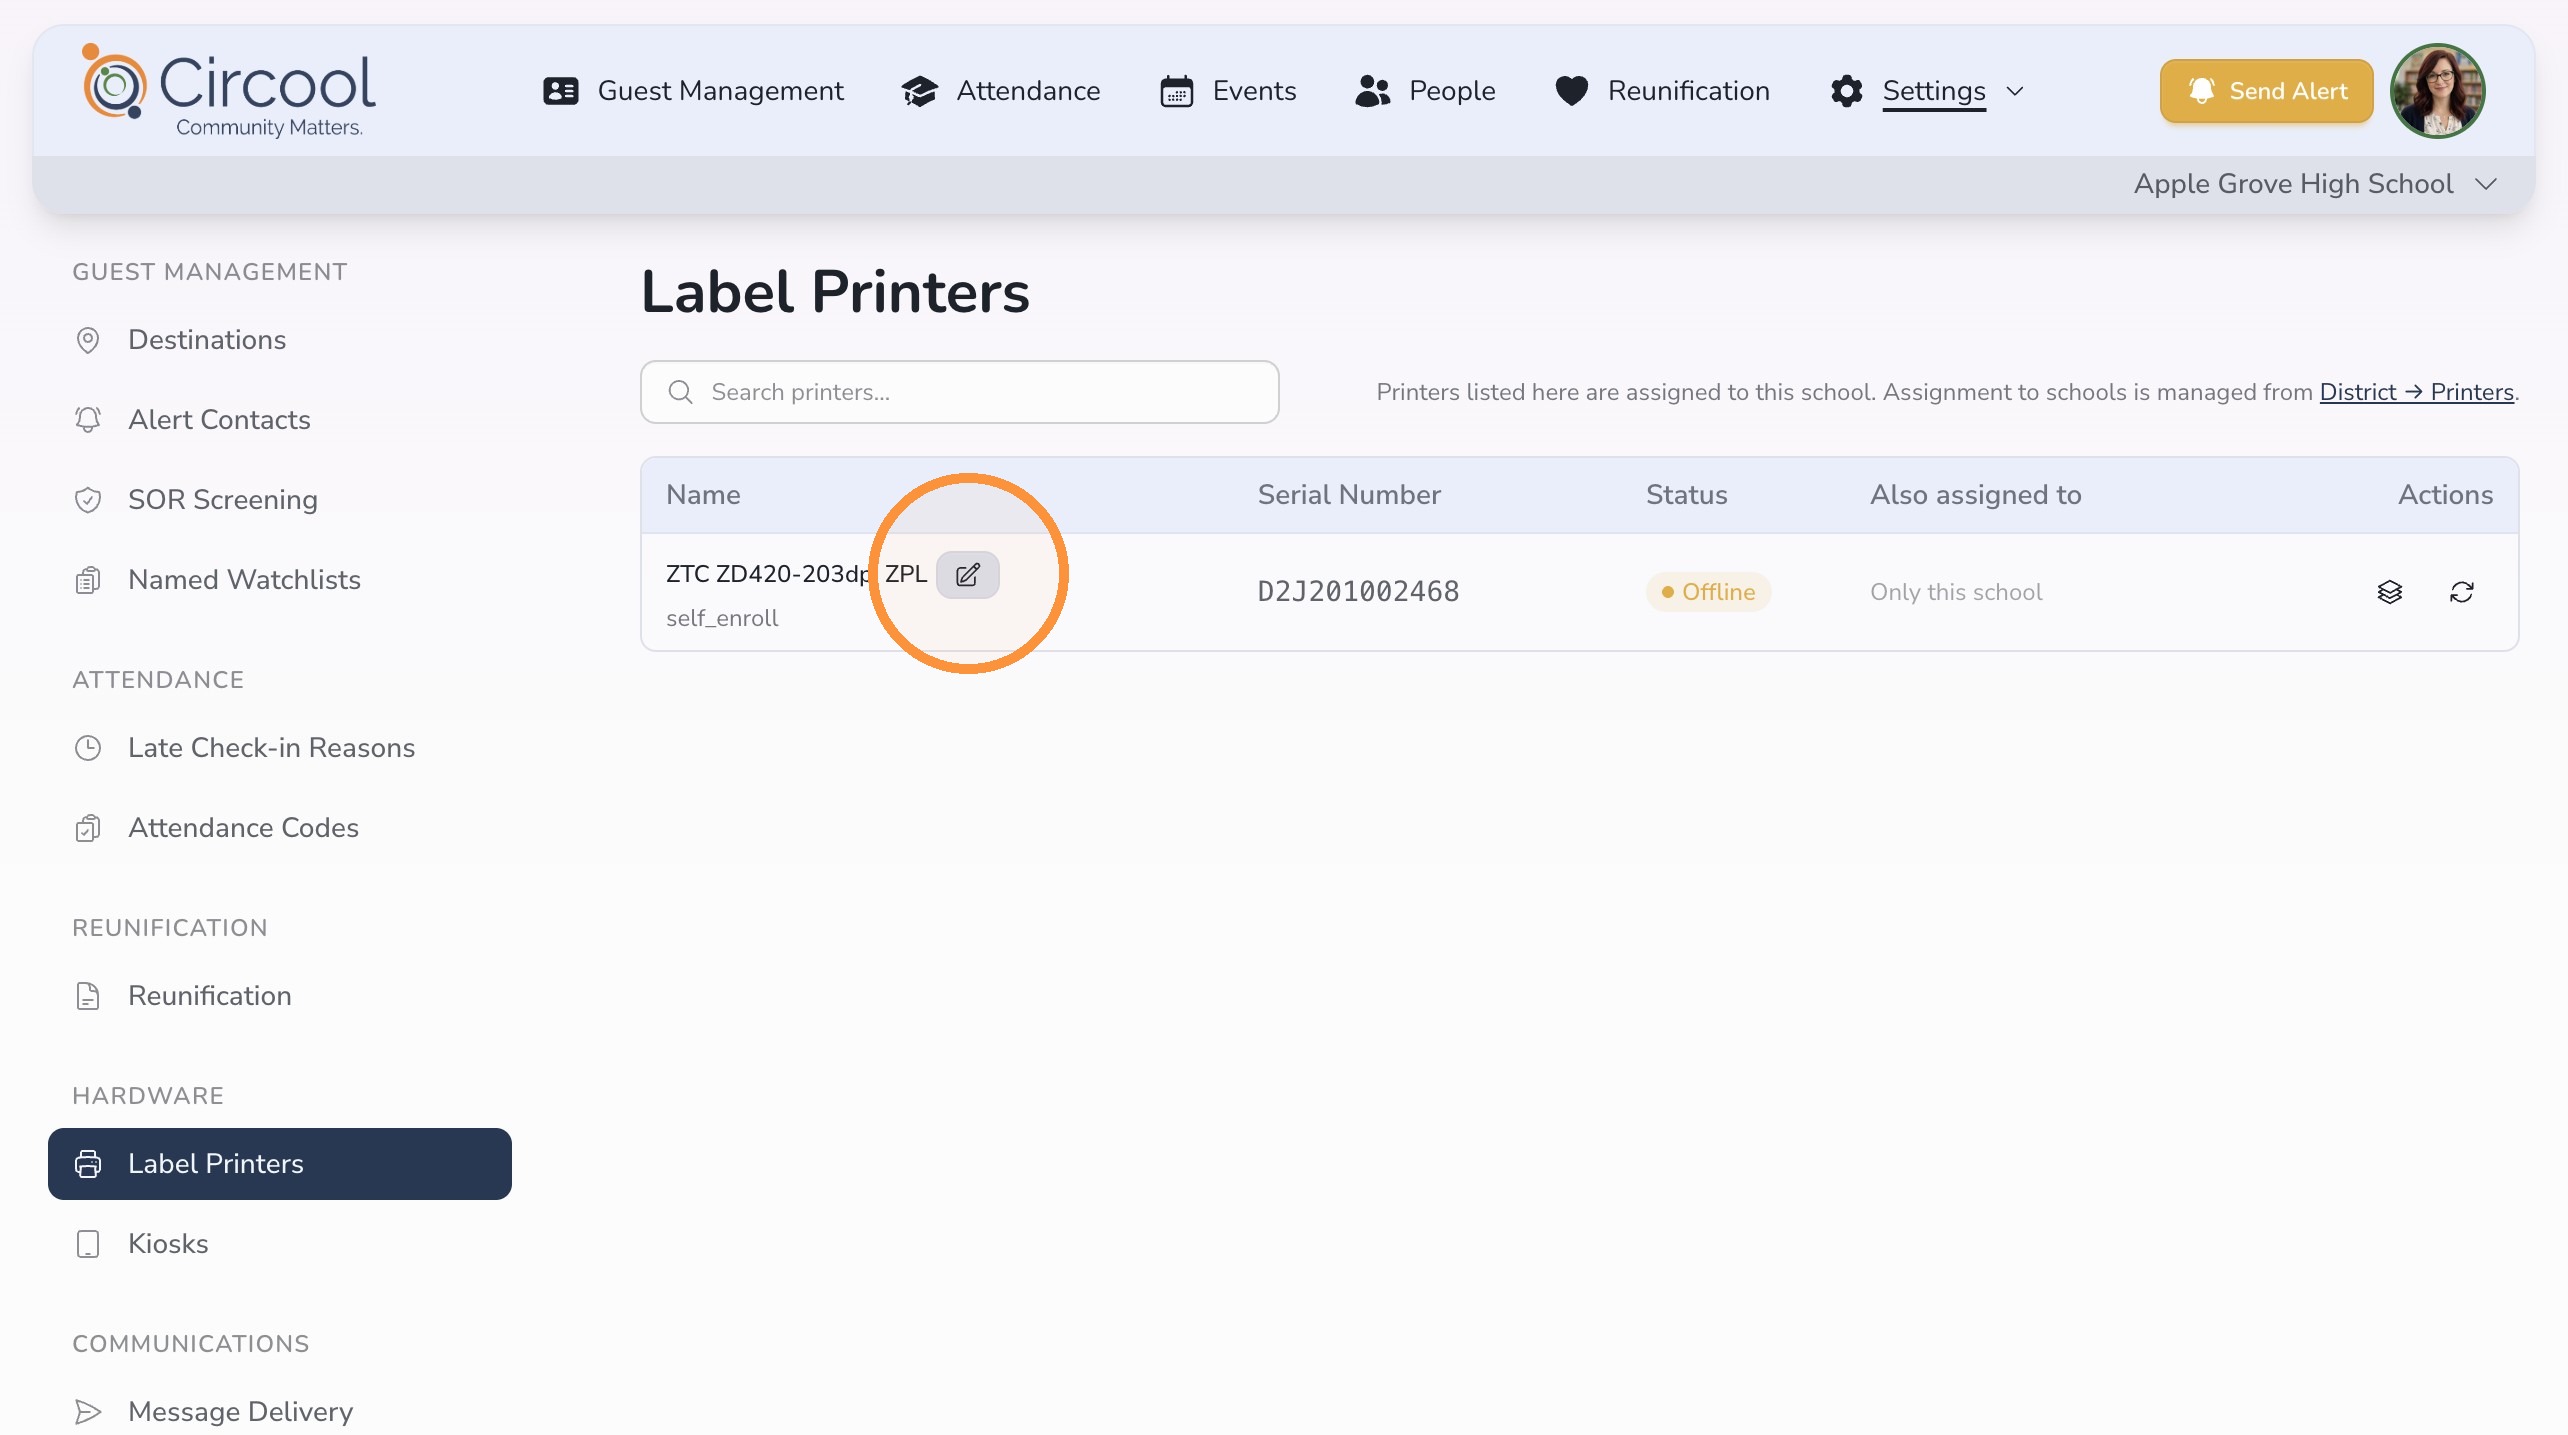Go to Late Check-in Reasons

pyautogui.click(x=280, y=748)
